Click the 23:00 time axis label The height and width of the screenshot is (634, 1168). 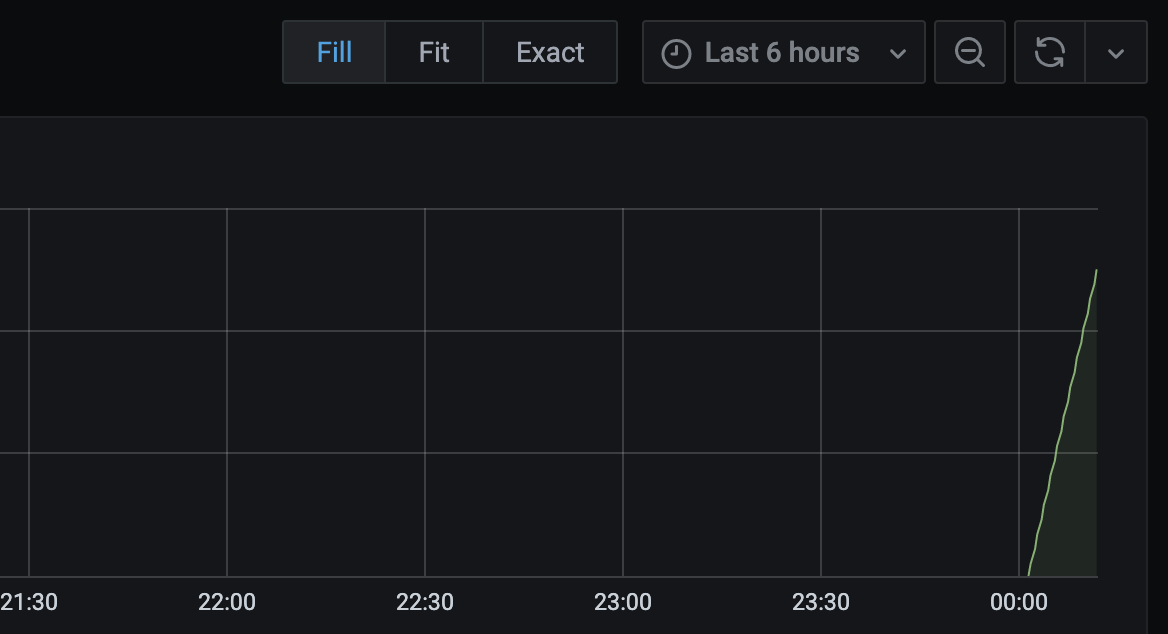tap(623, 602)
